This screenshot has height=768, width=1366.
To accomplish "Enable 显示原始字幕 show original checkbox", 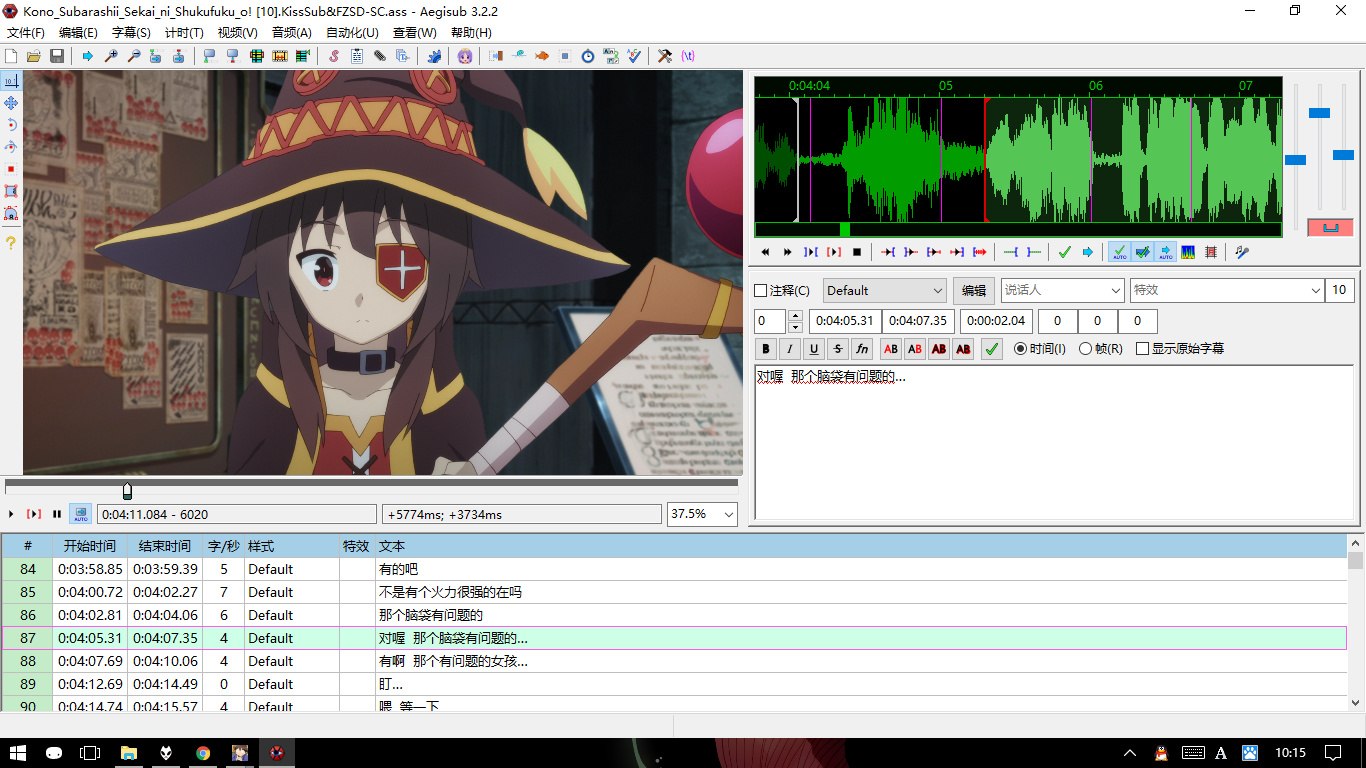I will point(1142,349).
